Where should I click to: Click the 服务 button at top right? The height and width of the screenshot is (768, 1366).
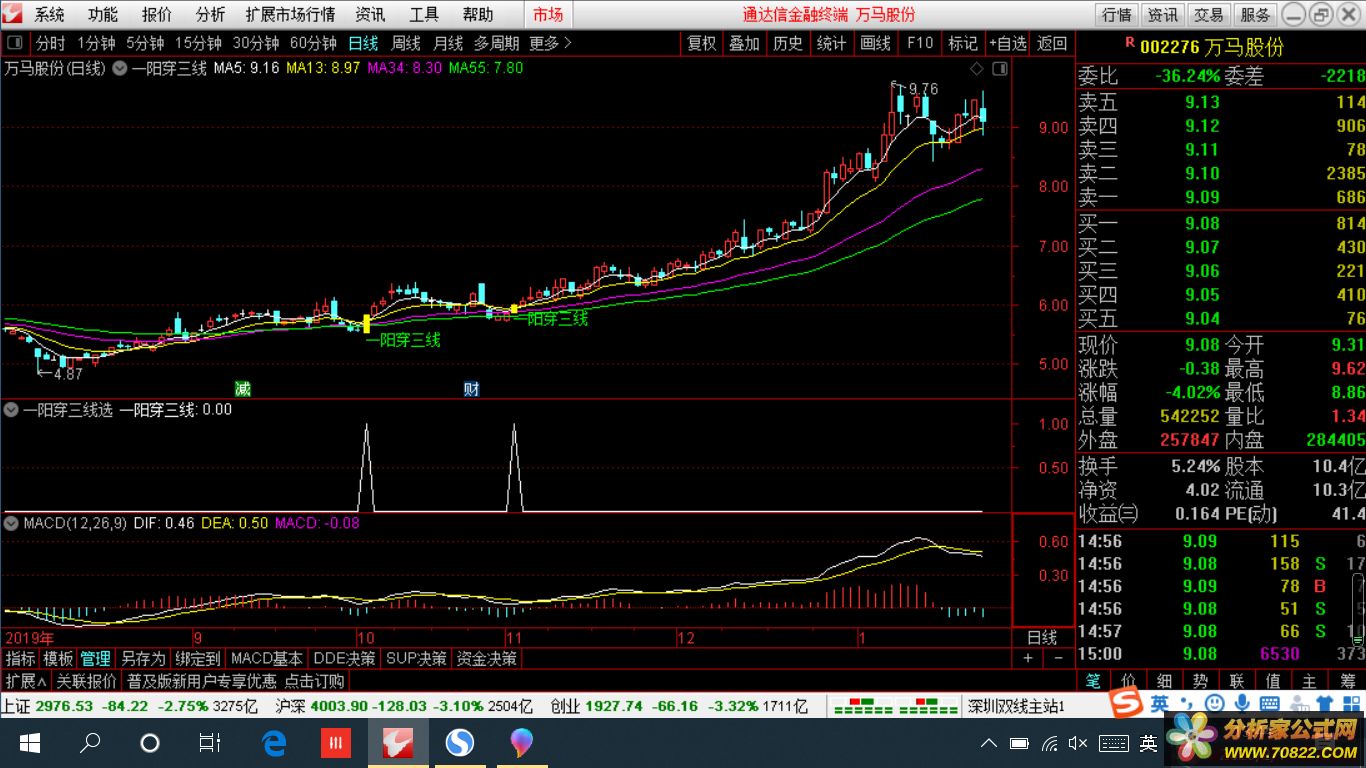pyautogui.click(x=1255, y=14)
